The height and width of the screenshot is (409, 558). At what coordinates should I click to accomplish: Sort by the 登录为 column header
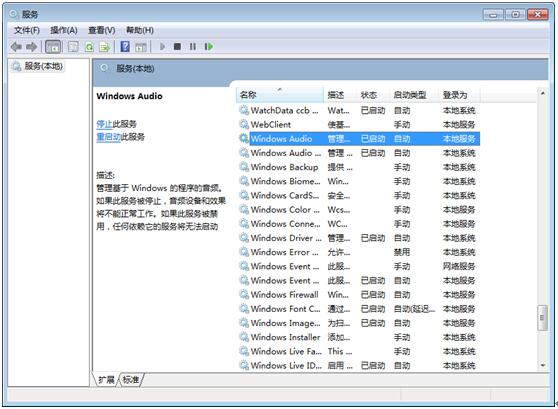coord(459,95)
